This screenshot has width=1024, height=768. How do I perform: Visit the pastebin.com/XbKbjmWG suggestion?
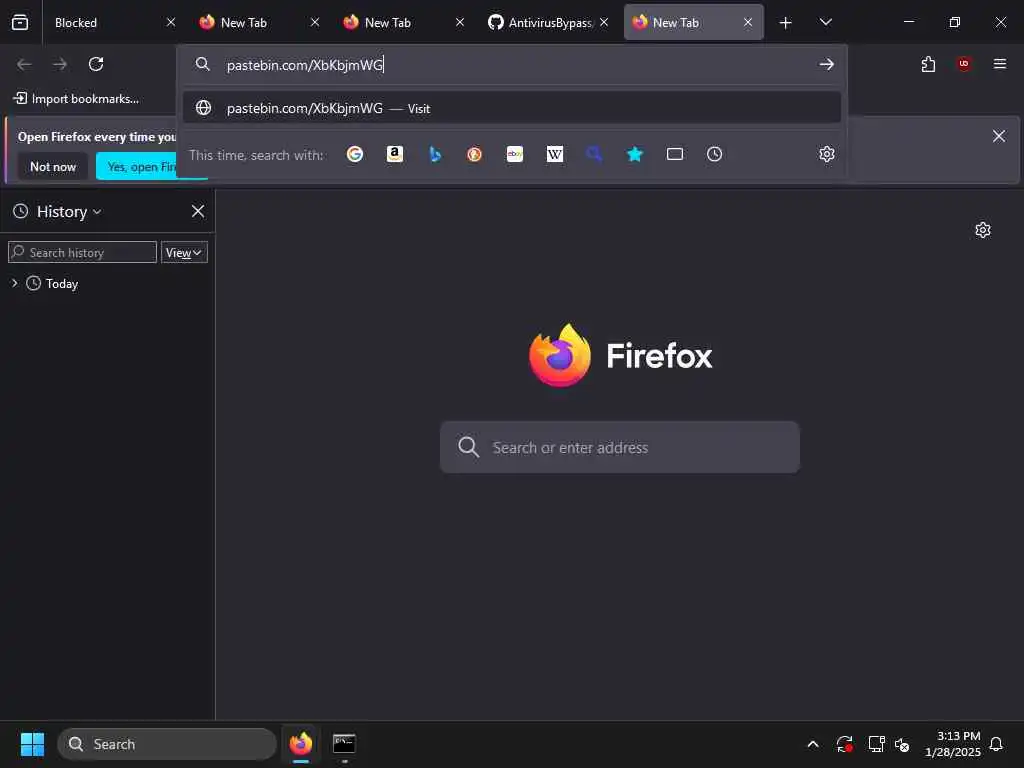click(x=511, y=108)
